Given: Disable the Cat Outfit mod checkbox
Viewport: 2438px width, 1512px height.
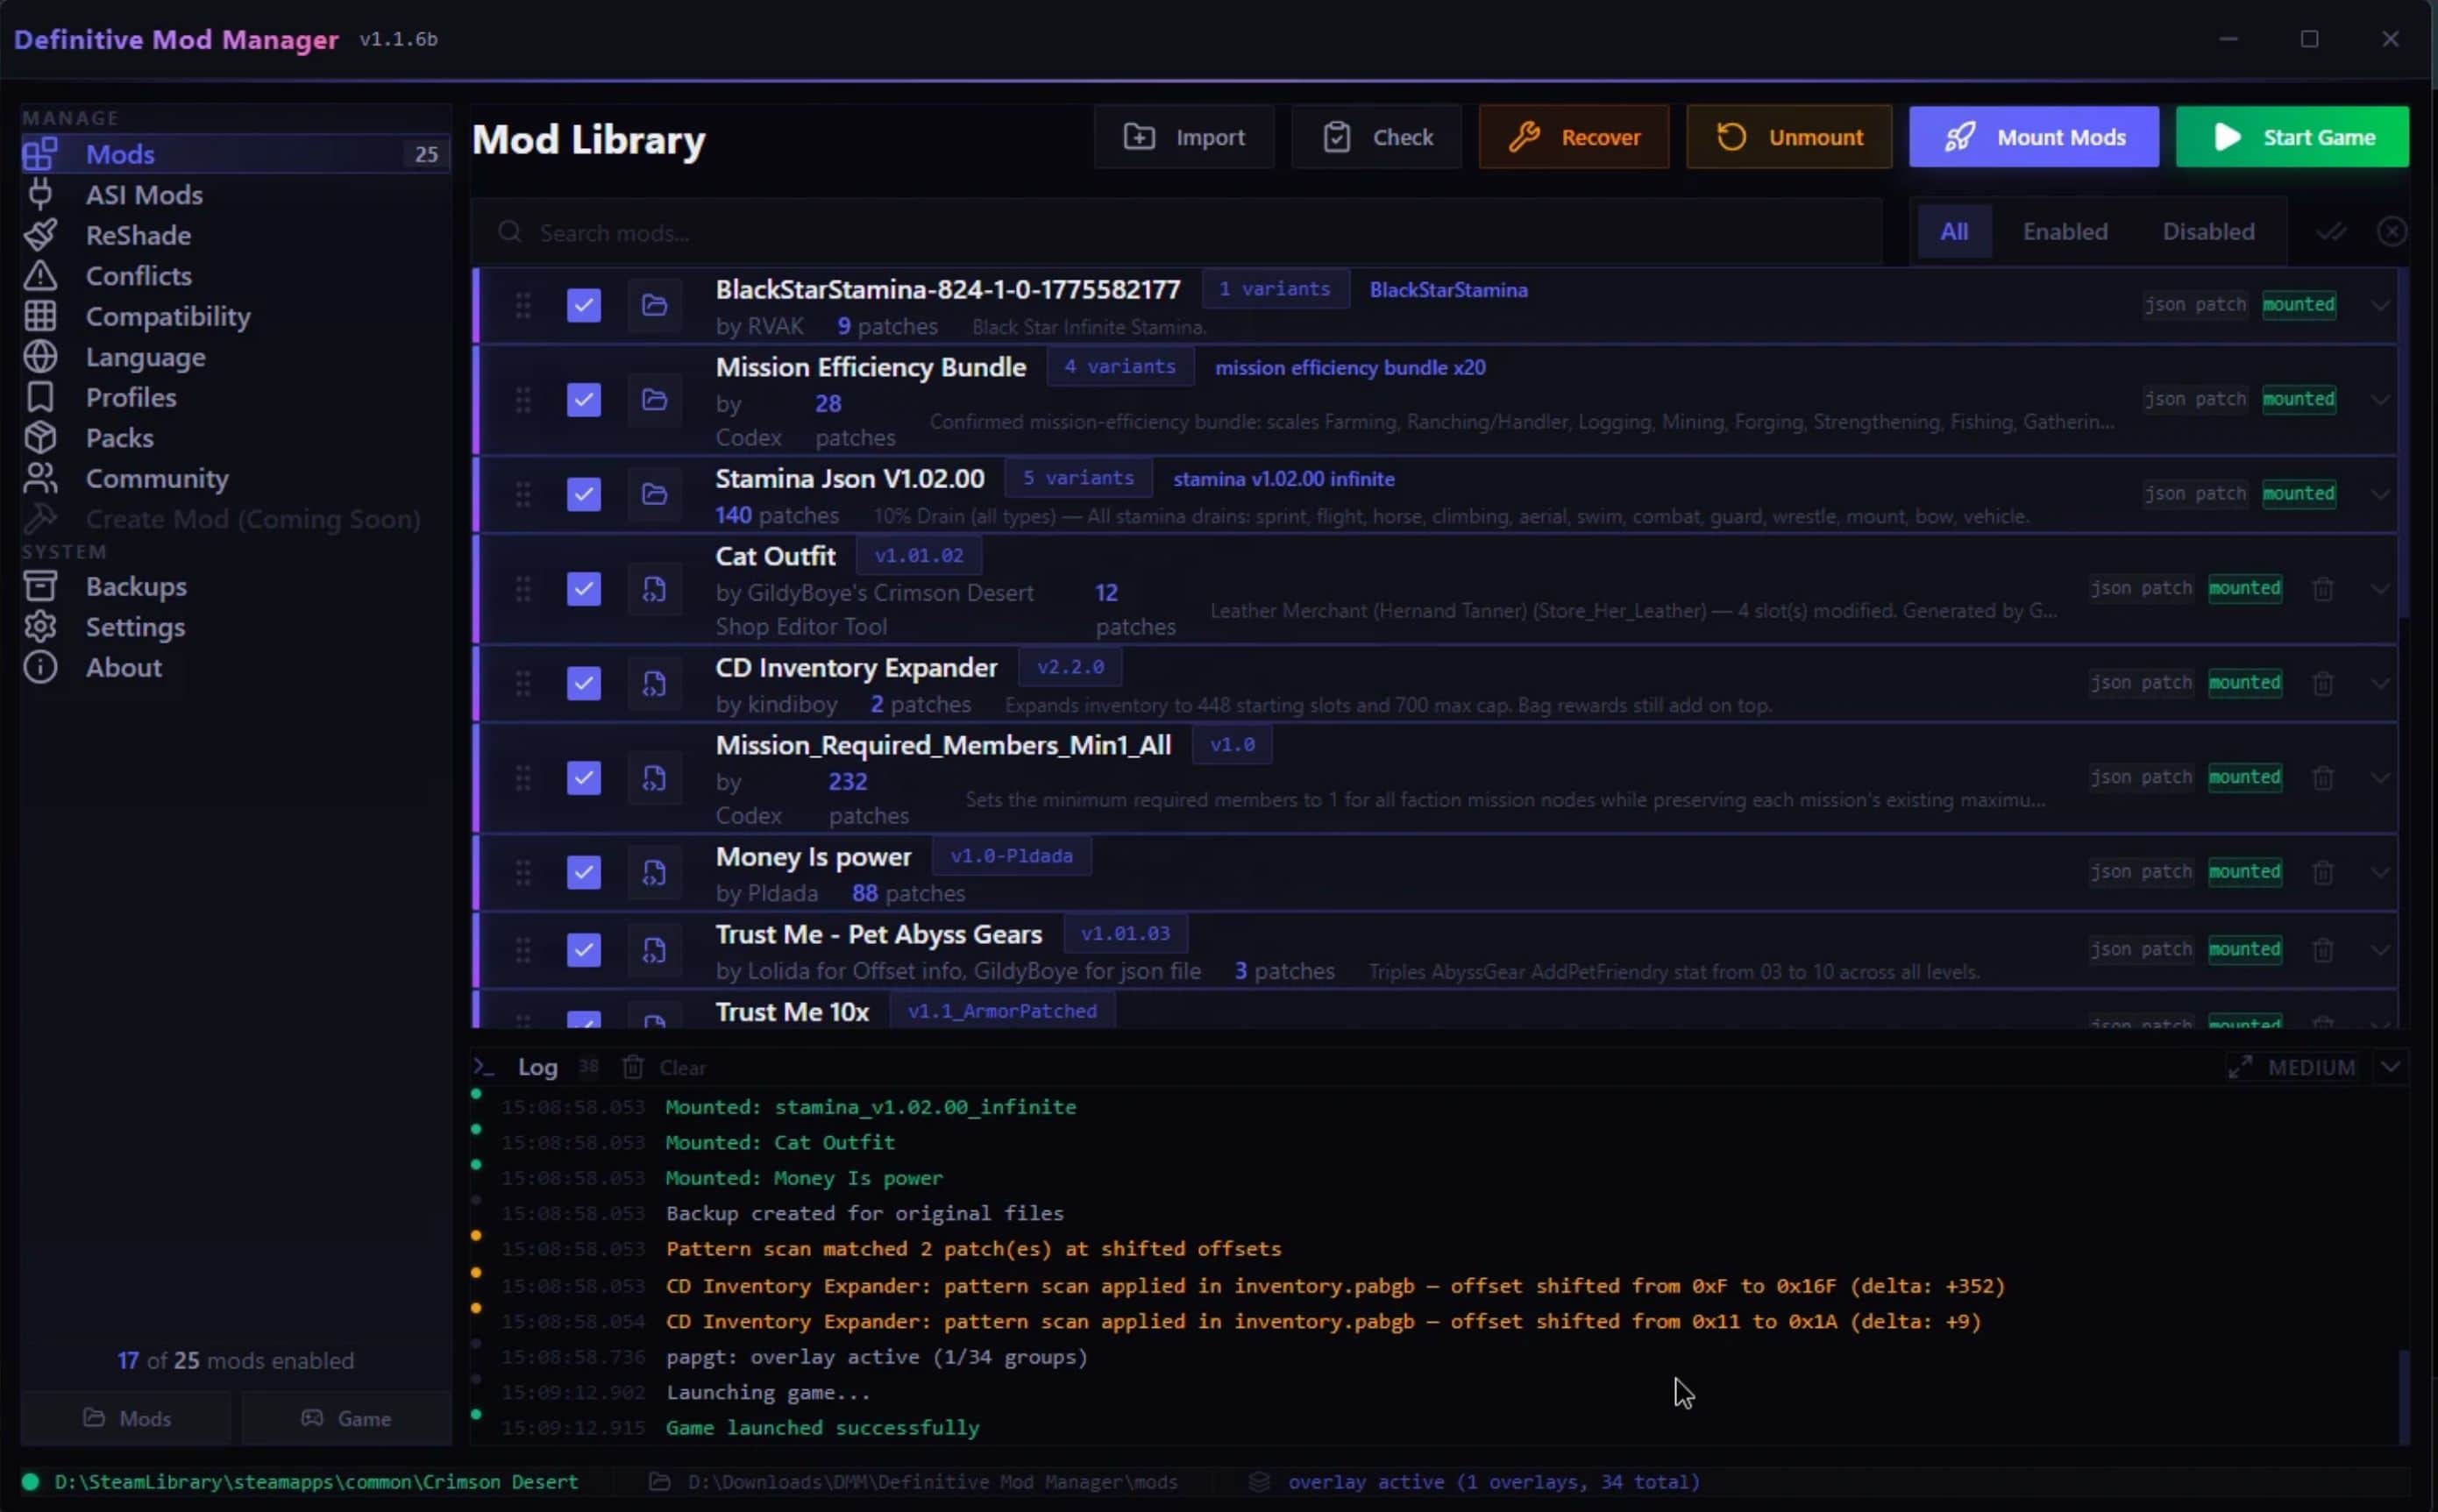Looking at the screenshot, I should tap(583, 589).
